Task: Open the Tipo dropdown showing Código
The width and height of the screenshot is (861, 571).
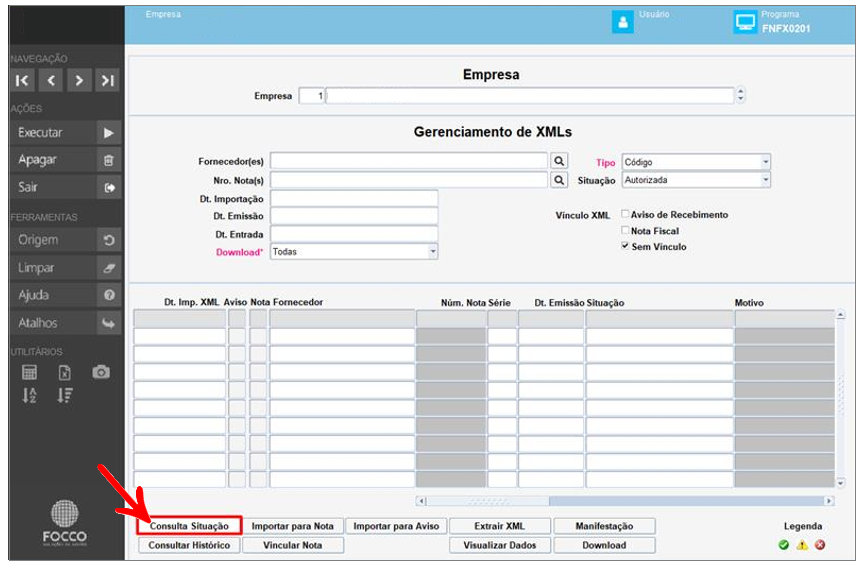Action: [x=696, y=162]
